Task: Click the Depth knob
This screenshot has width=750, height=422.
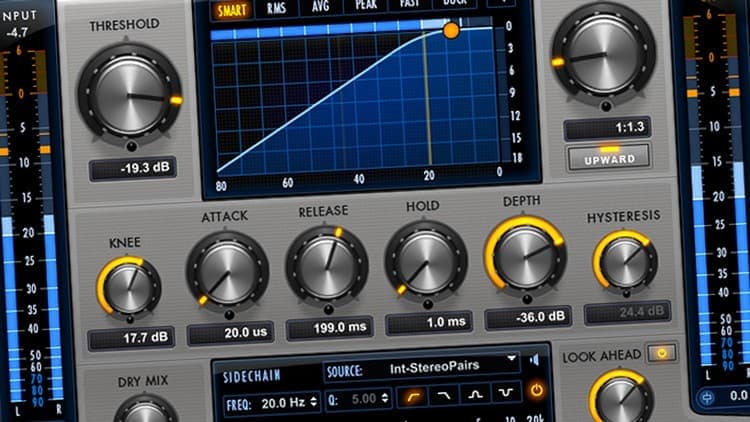Action: click(525, 257)
